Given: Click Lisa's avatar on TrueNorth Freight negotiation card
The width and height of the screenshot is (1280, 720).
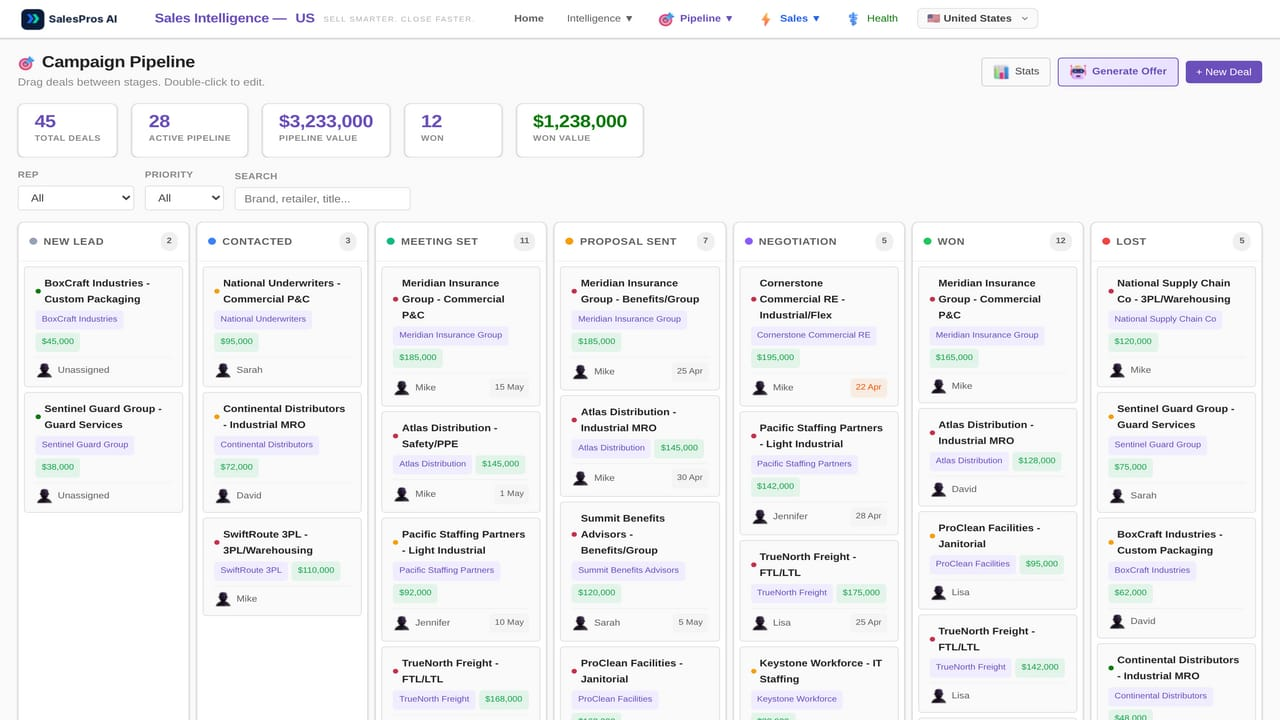Looking at the screenshot, I should (760, 622).
